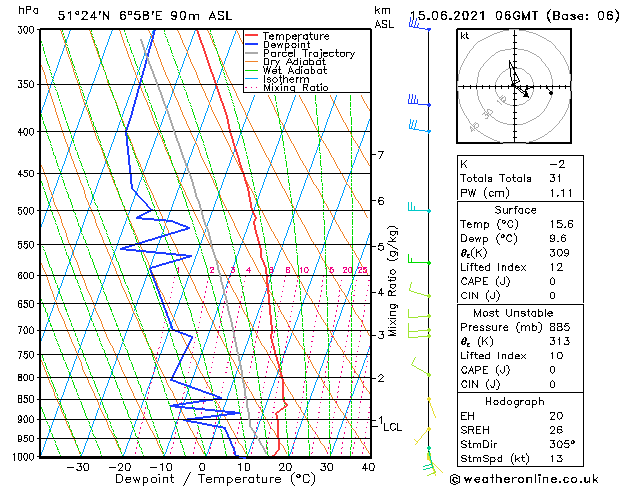Click the wind barb at the 300 hPa level
The width and height of the screenshot is (629, 486).
(x=419, y=25)
